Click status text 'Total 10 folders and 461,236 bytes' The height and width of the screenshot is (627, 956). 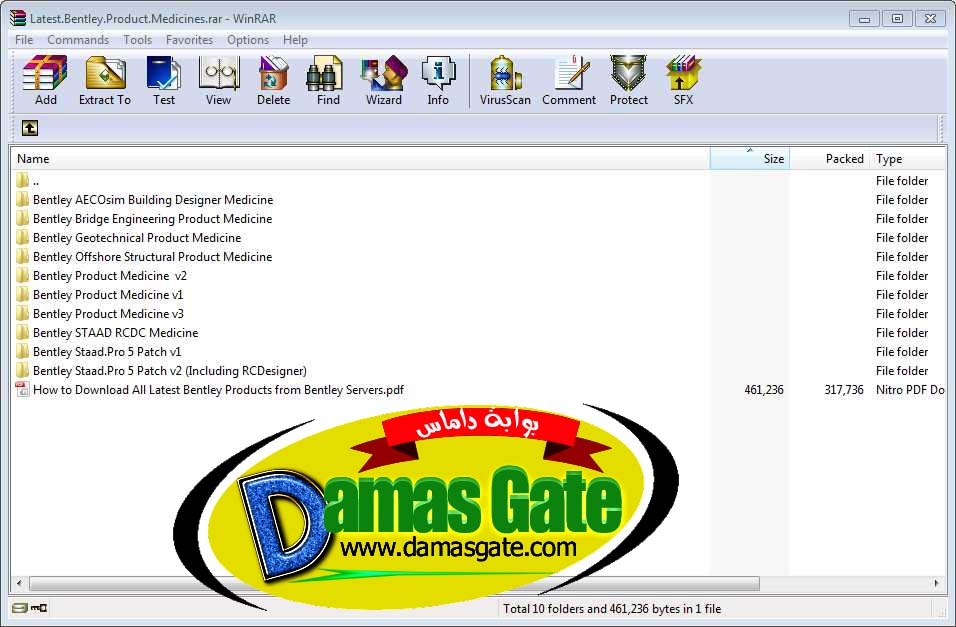(612, 609)
